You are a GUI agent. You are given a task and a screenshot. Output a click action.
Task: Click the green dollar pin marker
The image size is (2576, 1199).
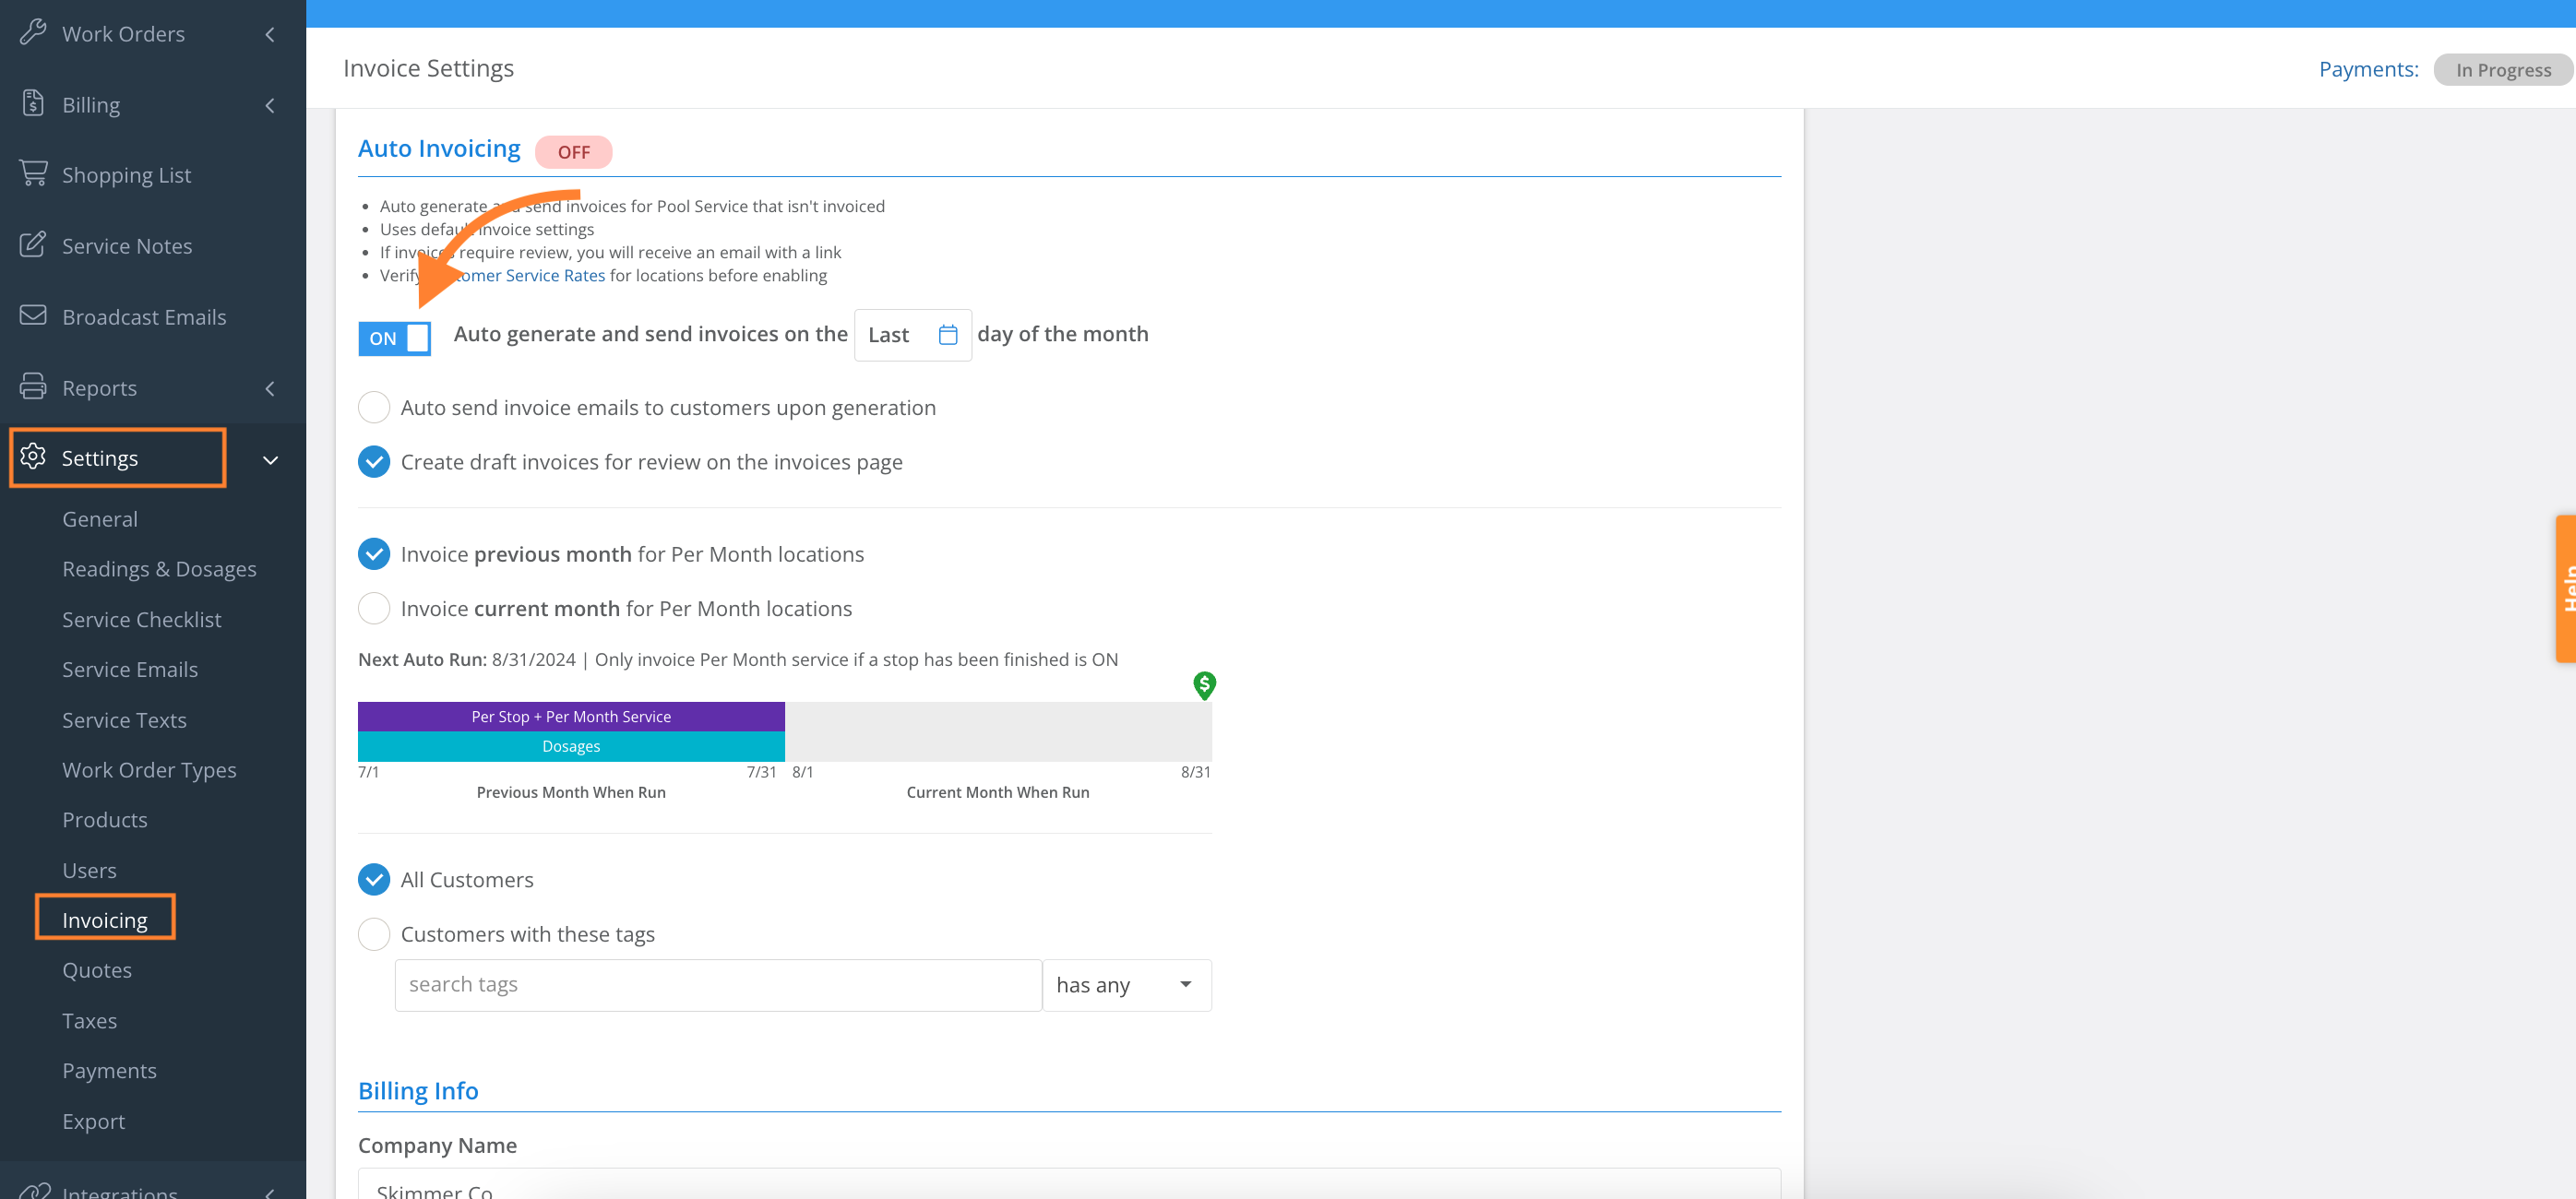coord(1204,685)
